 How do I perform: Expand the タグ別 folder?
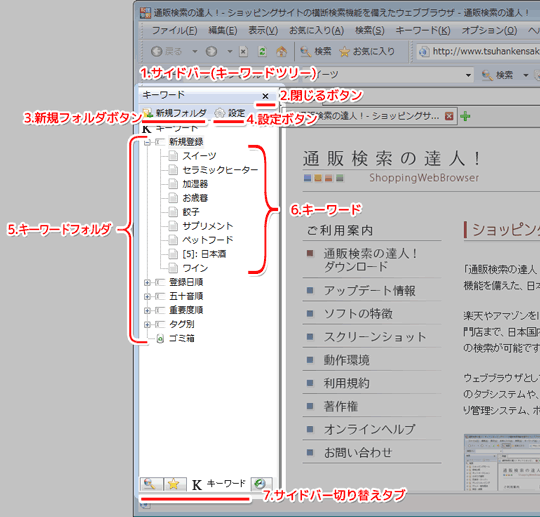[147, 324]
